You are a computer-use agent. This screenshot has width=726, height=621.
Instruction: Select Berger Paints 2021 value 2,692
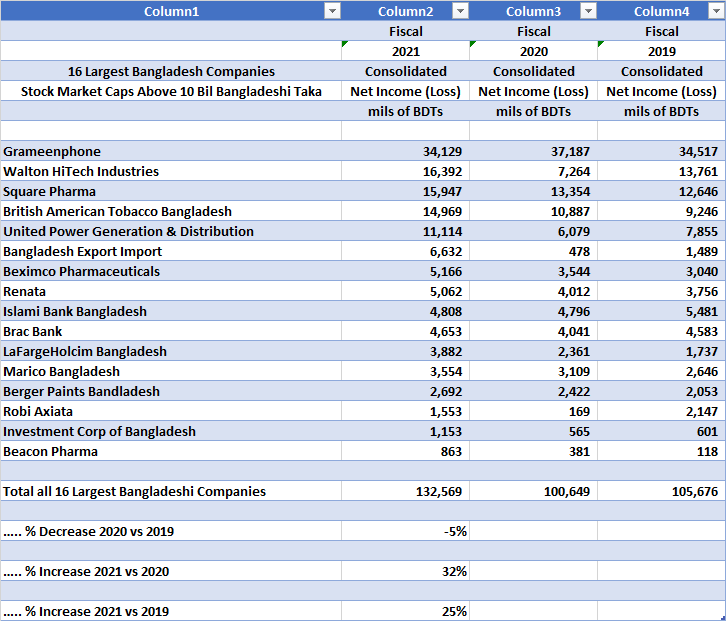[406, 391]
